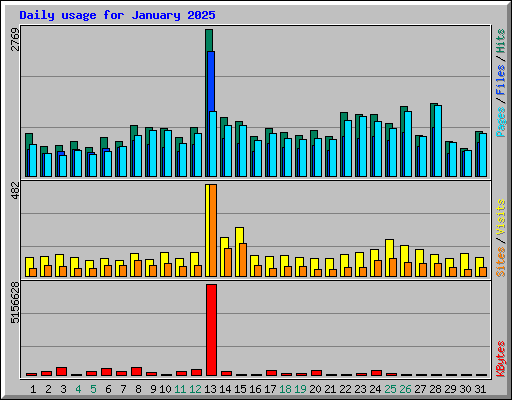Click the 'Pages' legend label
This screenshot has height=400, width=512.
coord(501,122)
